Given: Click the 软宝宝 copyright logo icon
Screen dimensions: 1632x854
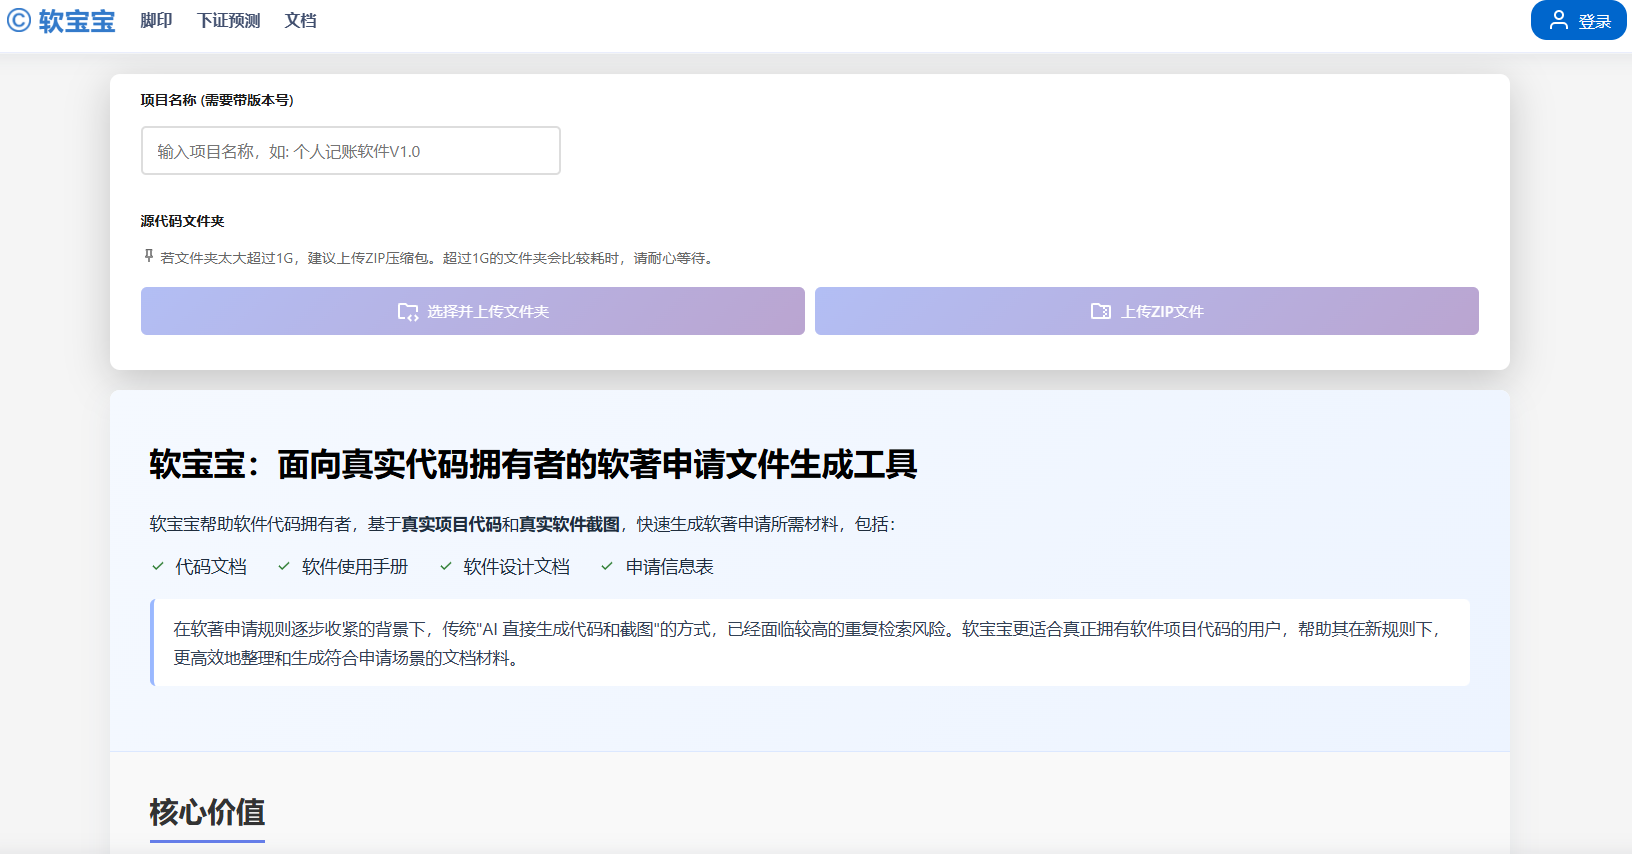Looking at the screenshot, I should tap(19, 20).
